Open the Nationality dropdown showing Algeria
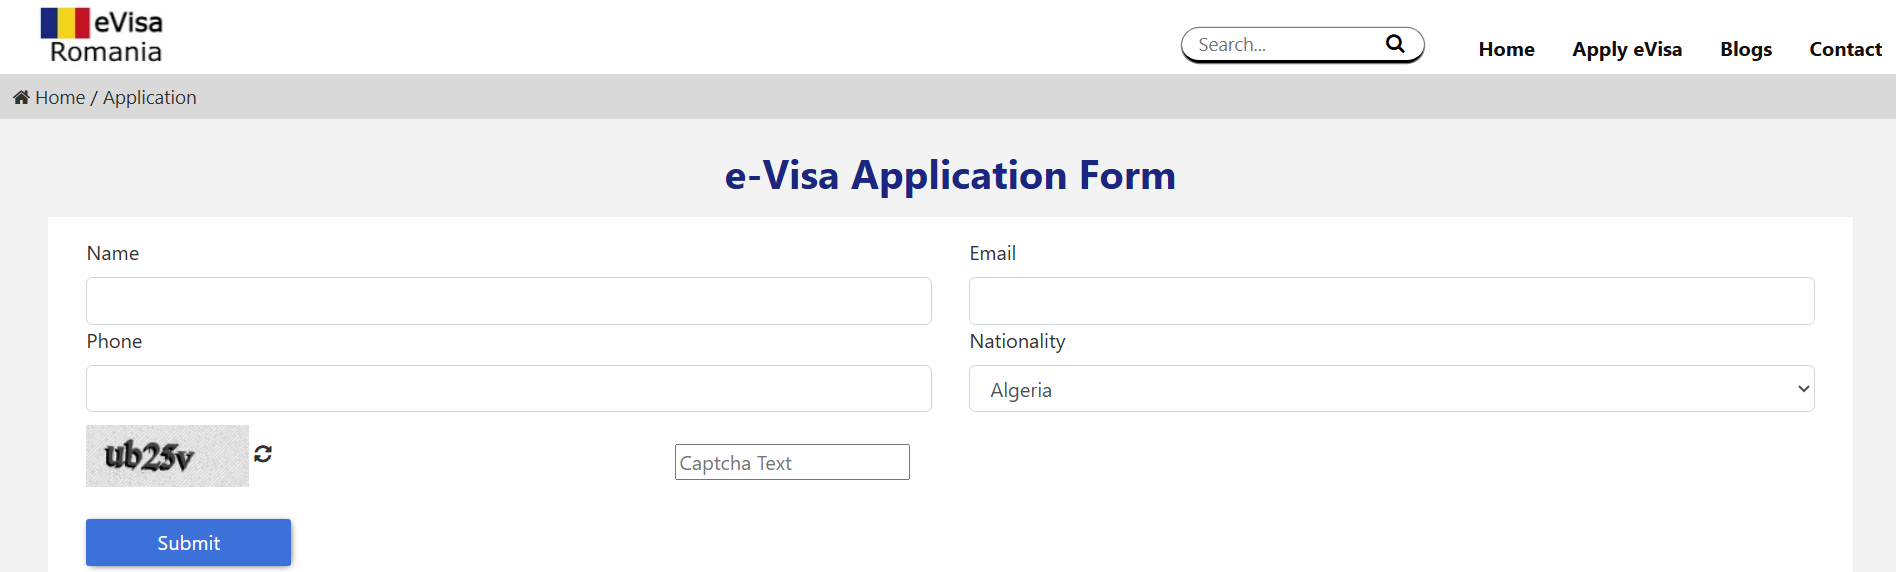The width and height of the screenshot is (1896, 572). [1391, 389]
